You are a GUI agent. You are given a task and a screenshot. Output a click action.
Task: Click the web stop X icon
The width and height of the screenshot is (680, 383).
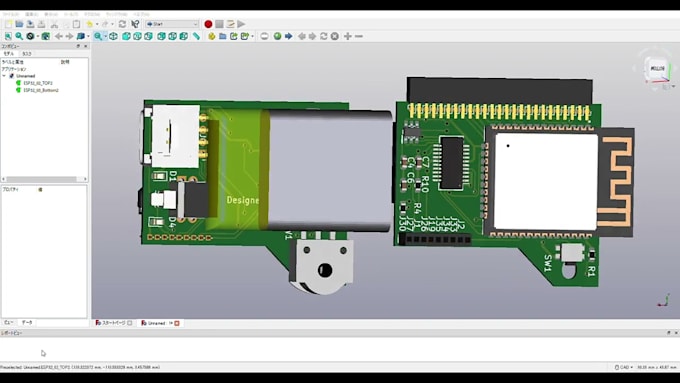[x=335, y=36]
